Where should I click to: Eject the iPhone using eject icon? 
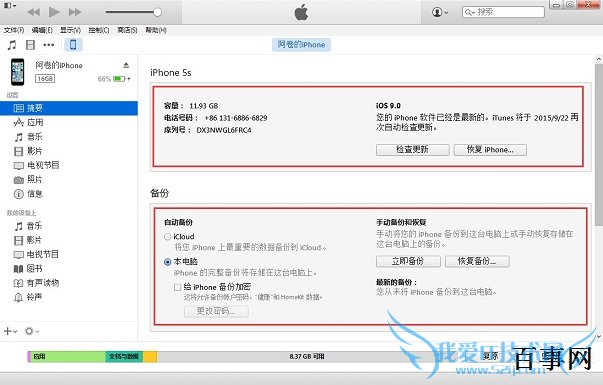(126, 65)
